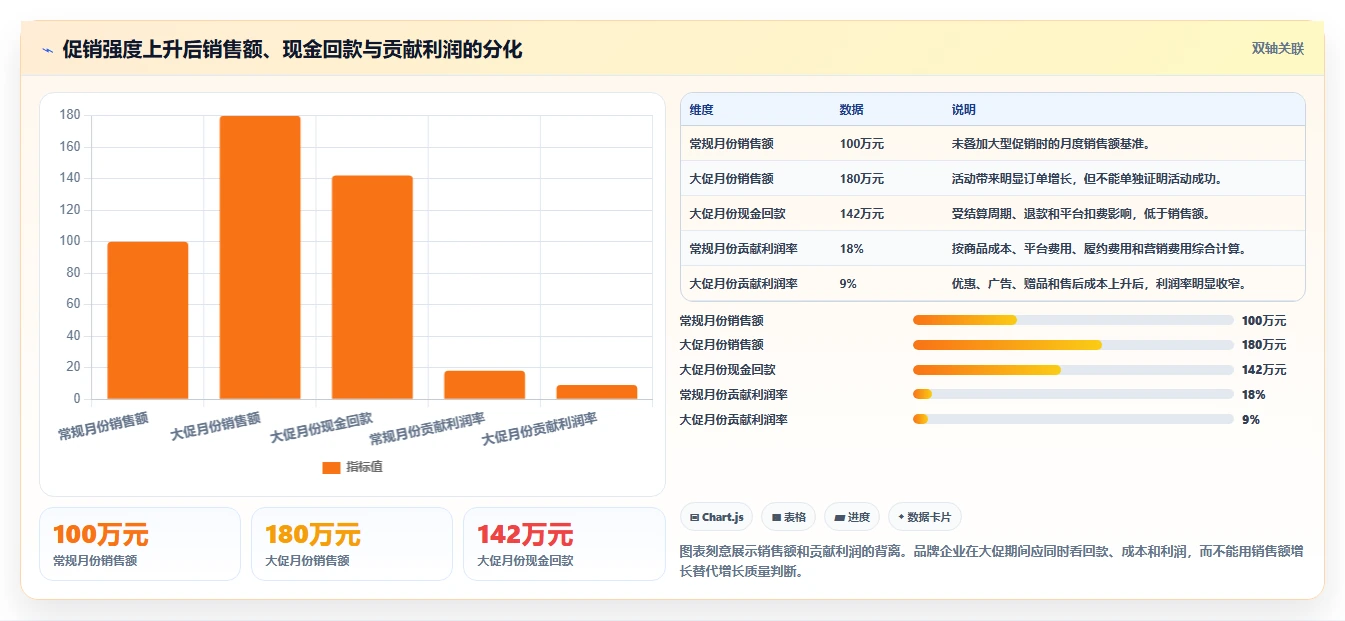Viewport: 1345px width, 621px height.
Task: Click the 大促月份现金回款 progress bar
Action: [x=1073, y=369]
